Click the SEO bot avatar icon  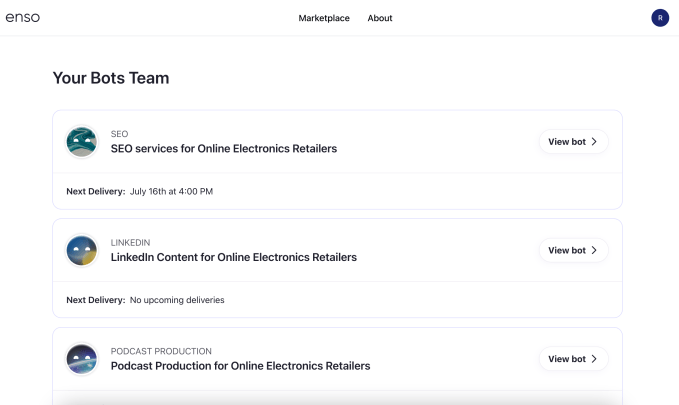tap(81, 142)
